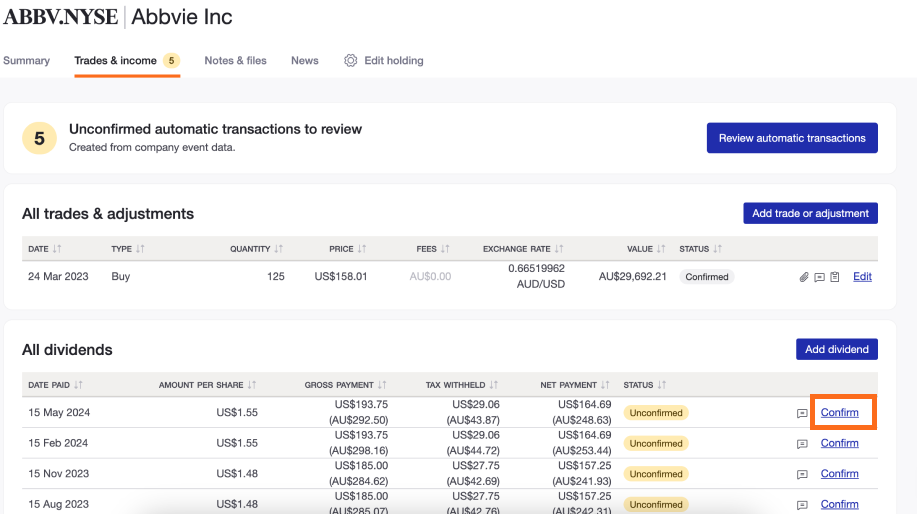Click the gear icon beside Edit holding
Screen dimensions: 917x514
point(350,60)
